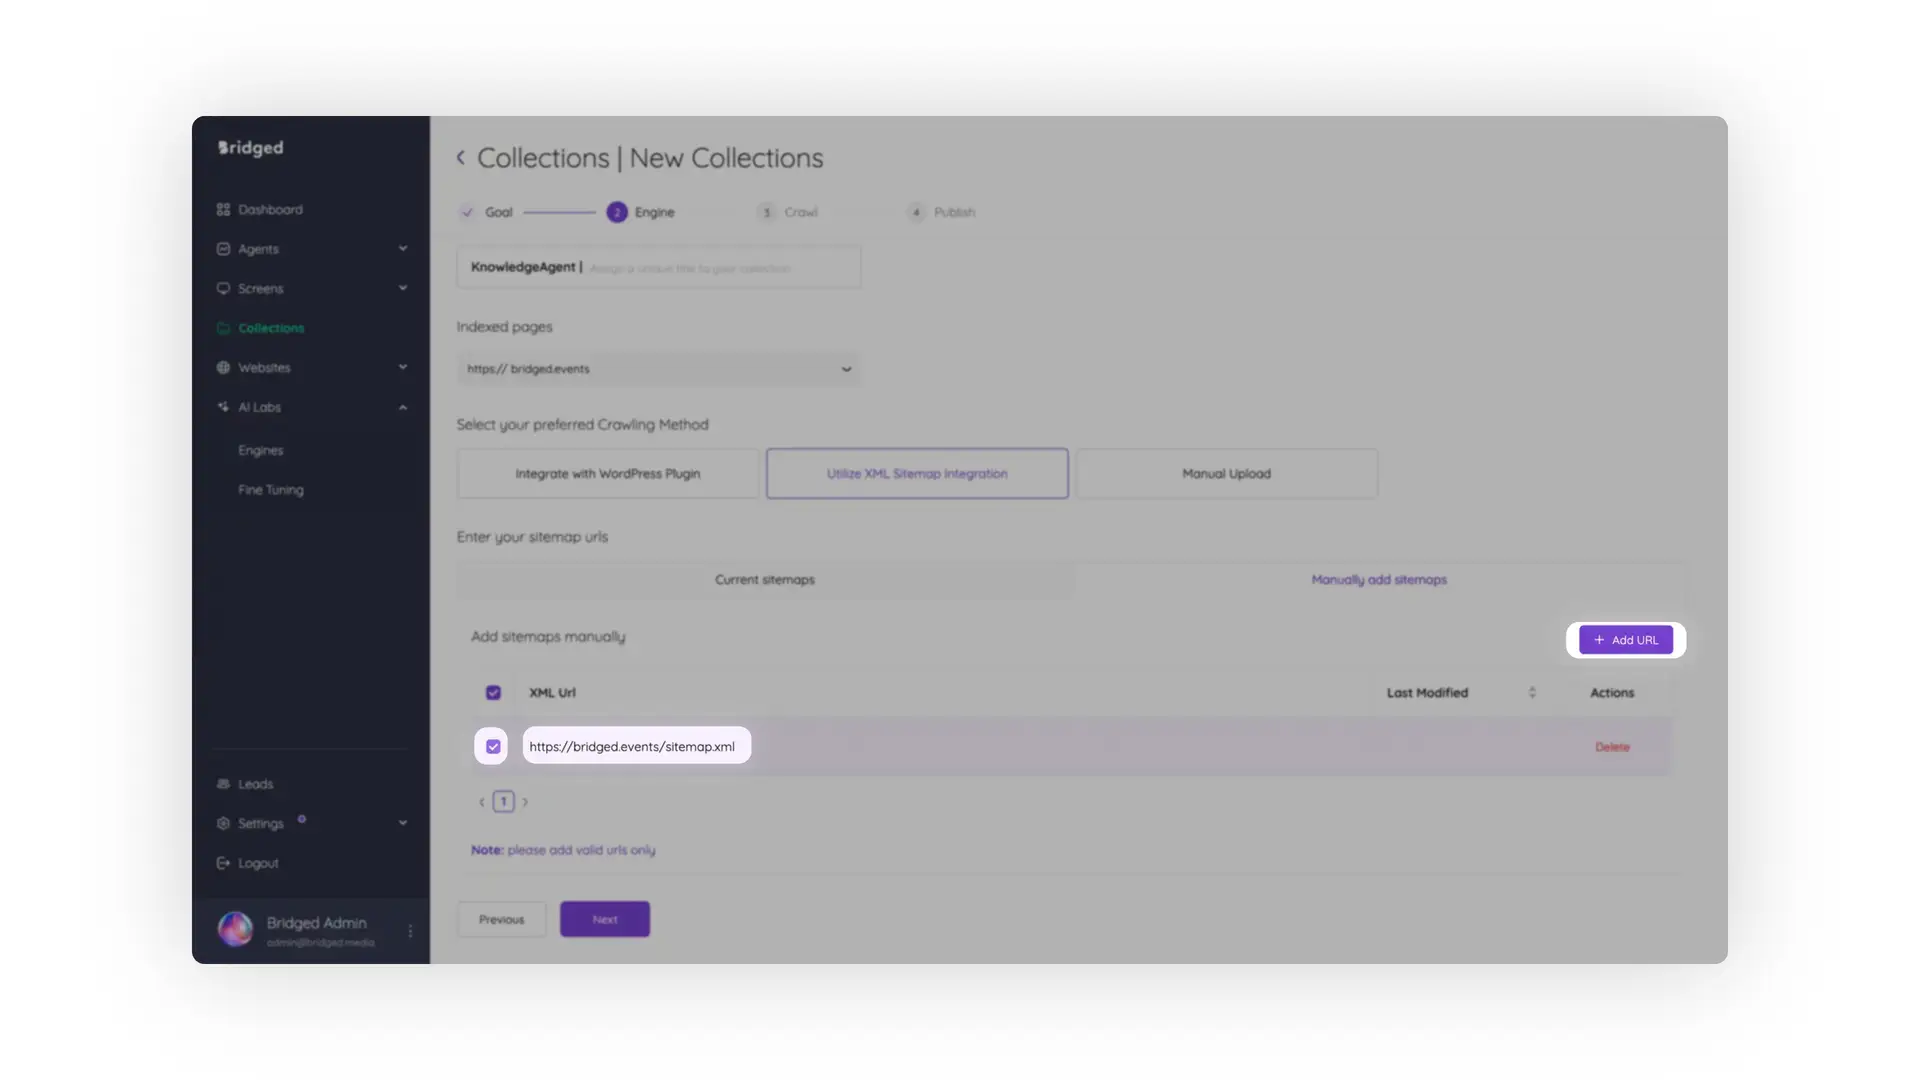
Task: Open Screens from the sidebar
Action: [x=224, y=288]
